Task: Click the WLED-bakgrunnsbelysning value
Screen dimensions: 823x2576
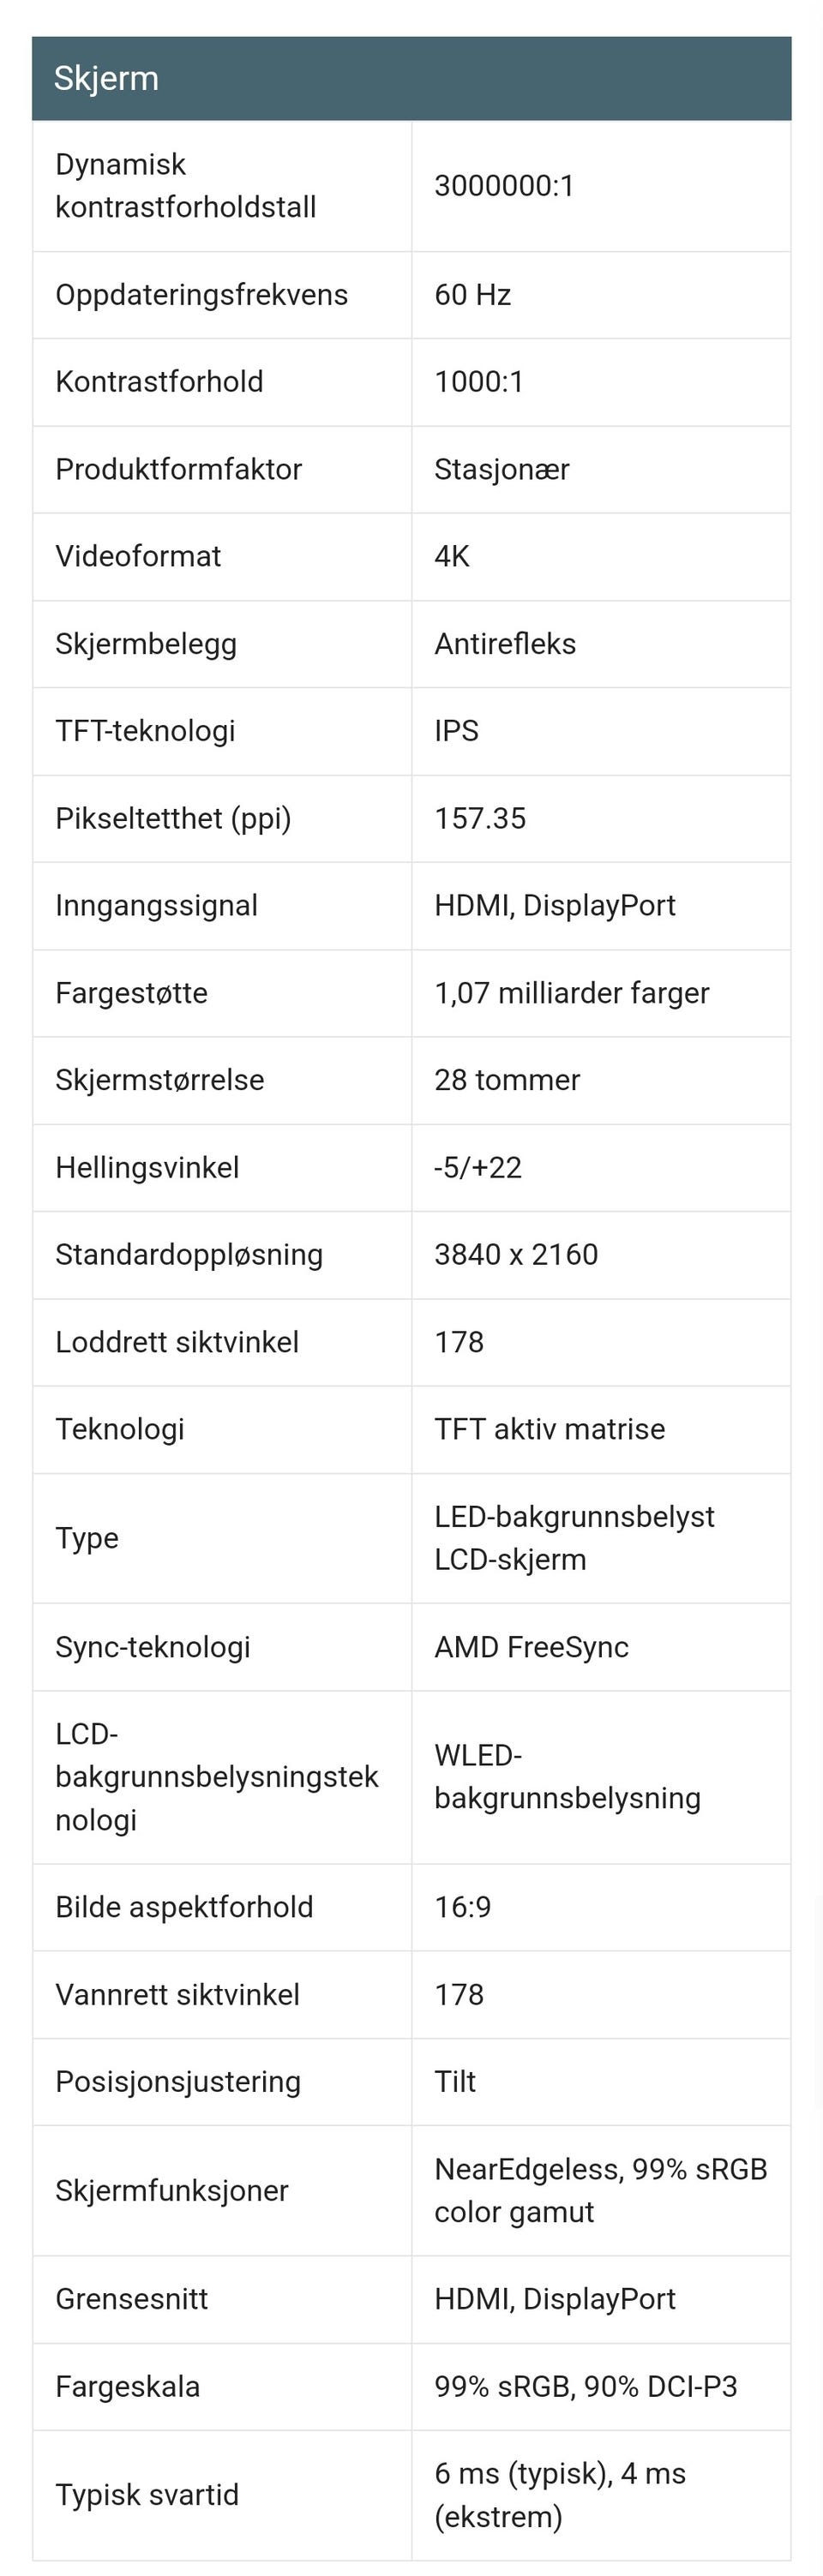Action: (x=567, y=1777)
